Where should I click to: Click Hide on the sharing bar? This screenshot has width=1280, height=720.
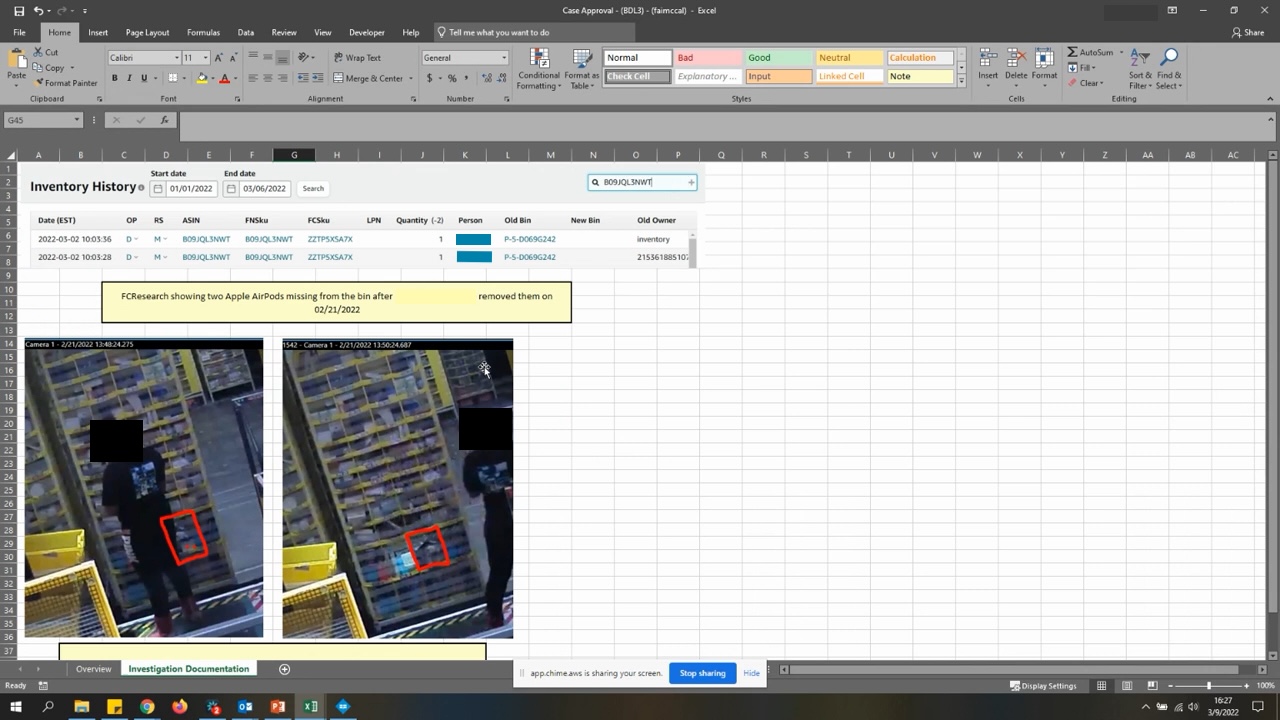[x=751, y=673]
